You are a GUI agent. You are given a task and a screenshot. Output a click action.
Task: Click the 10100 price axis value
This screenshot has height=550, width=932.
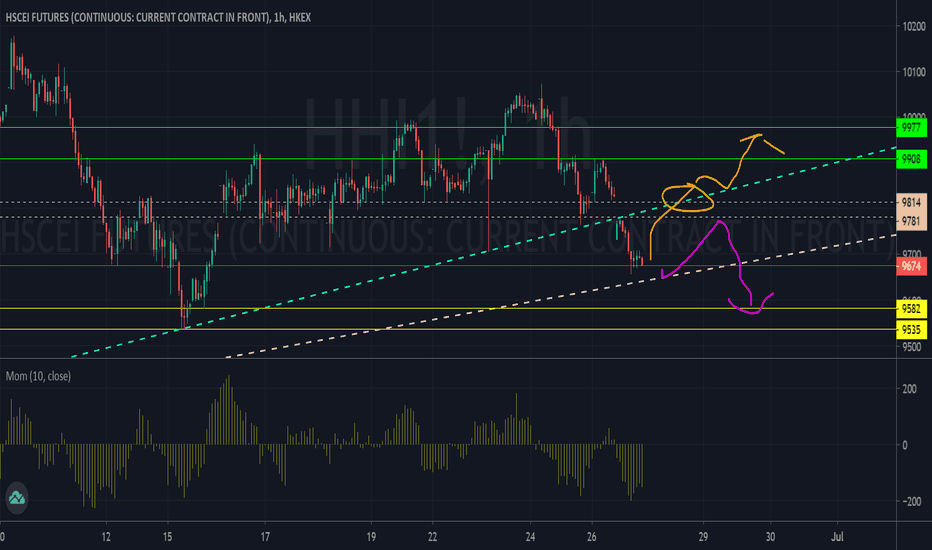point(914,72)
